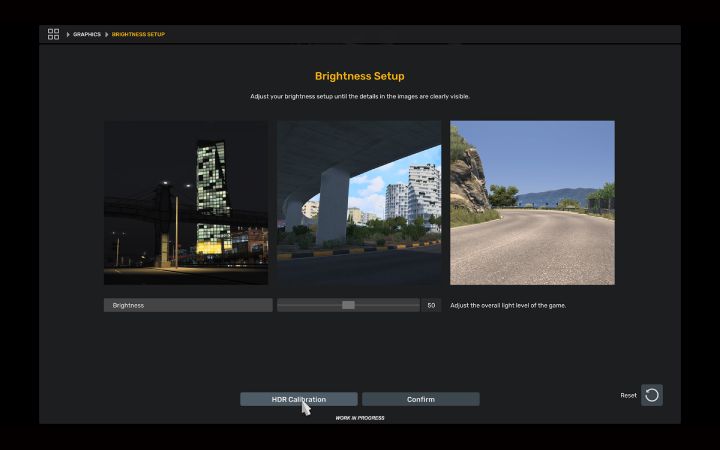Click the arrow before BRIGHTNESS SETUP breadcrumb
Image resolution: width=720 pixels, height=450 pixels.
[x=107, y=34]
